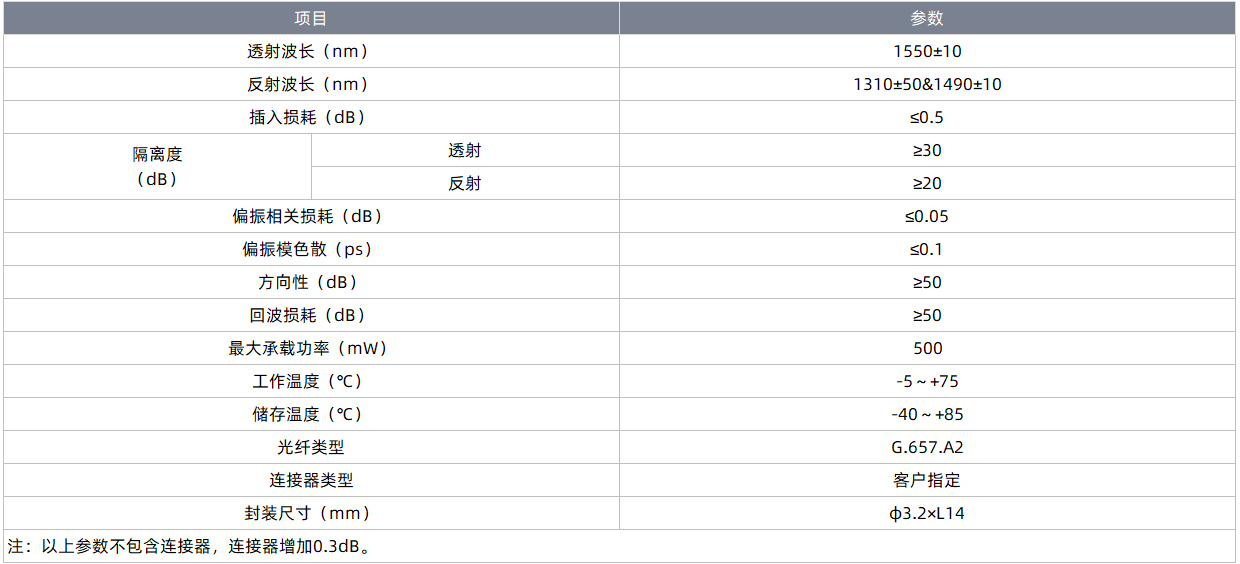Click the 客户指定 connector value
The width and height of the screenshot is (1240, 564).
coord(927,480)
